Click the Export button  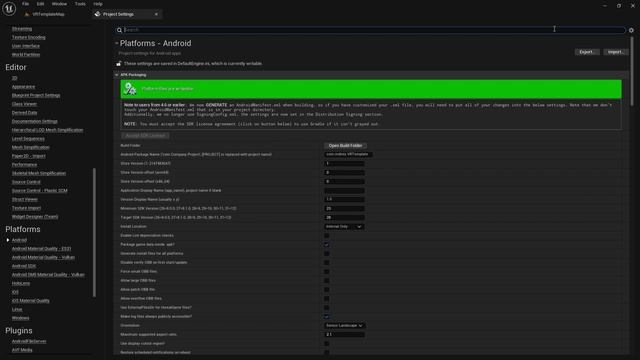point(587,52)
